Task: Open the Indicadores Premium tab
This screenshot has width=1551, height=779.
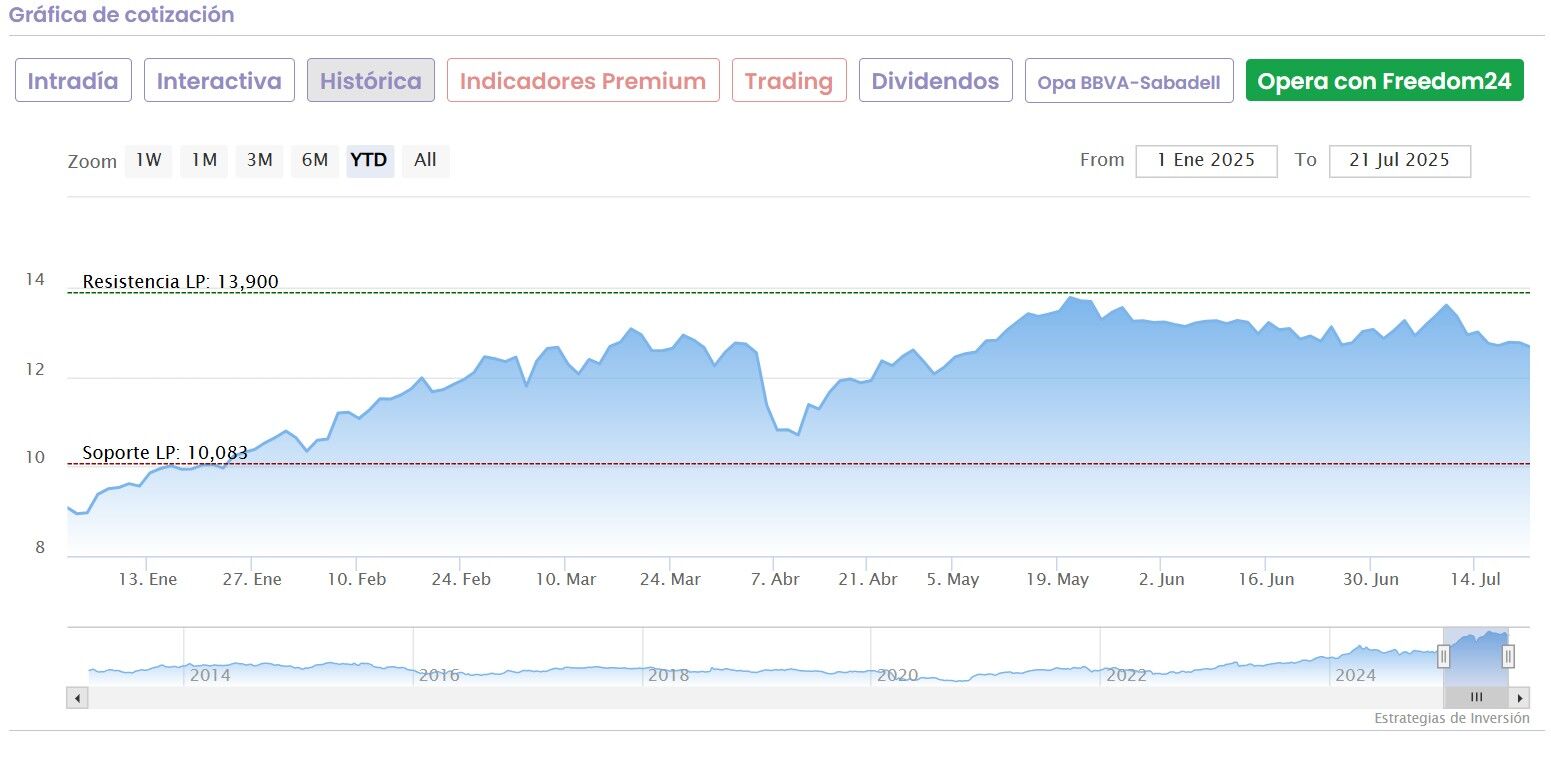Action: point(583,81)
